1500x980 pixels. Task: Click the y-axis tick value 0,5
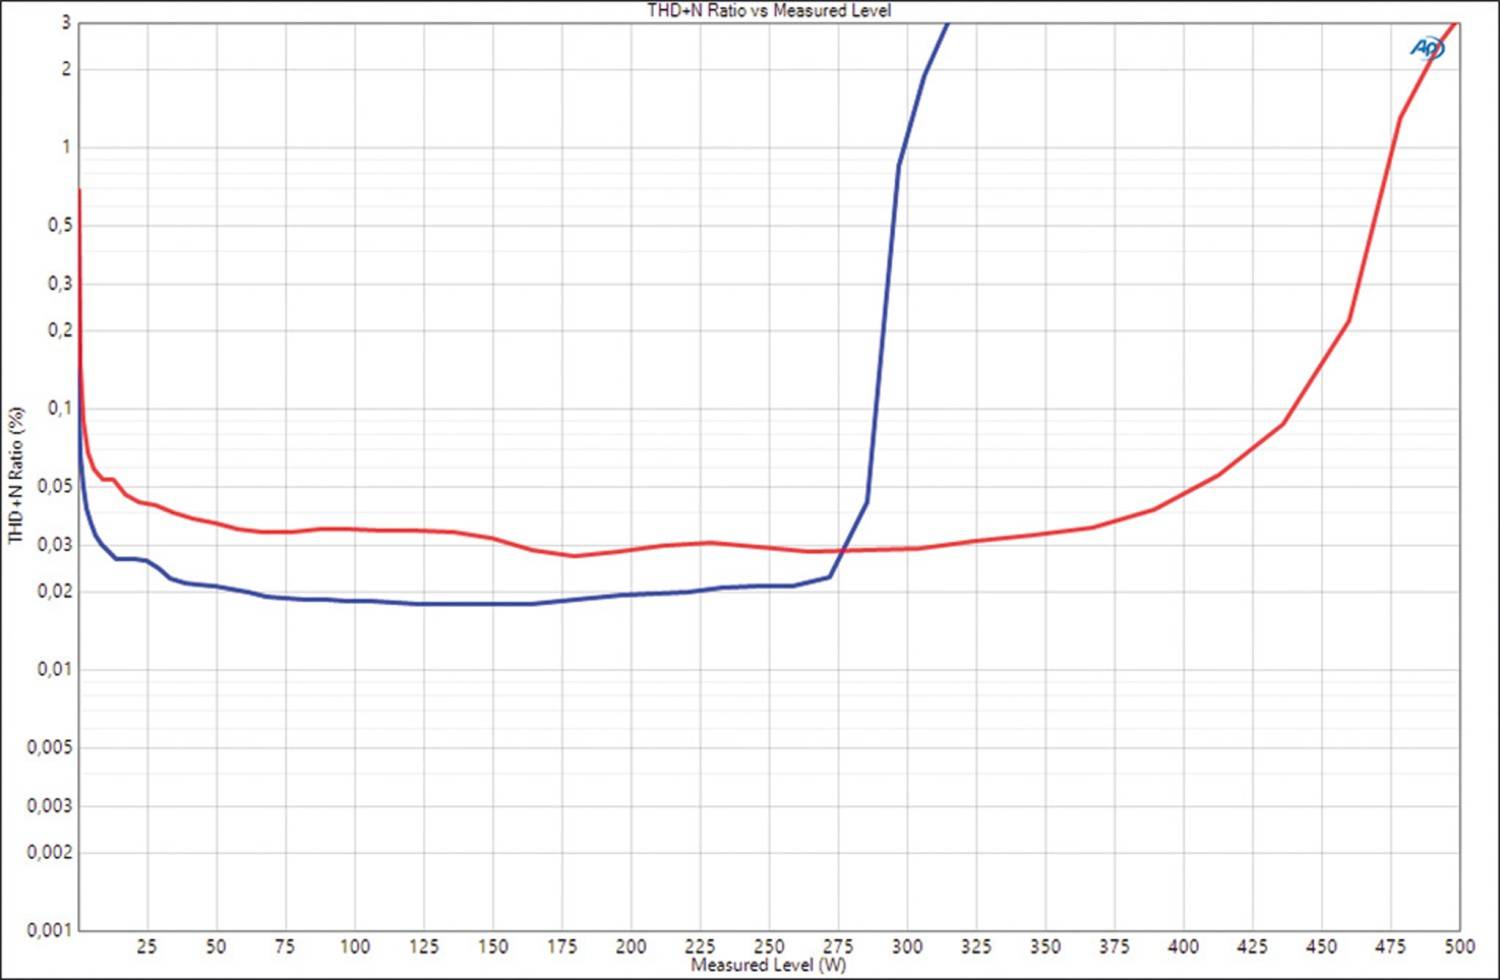[x=60, y=226]
